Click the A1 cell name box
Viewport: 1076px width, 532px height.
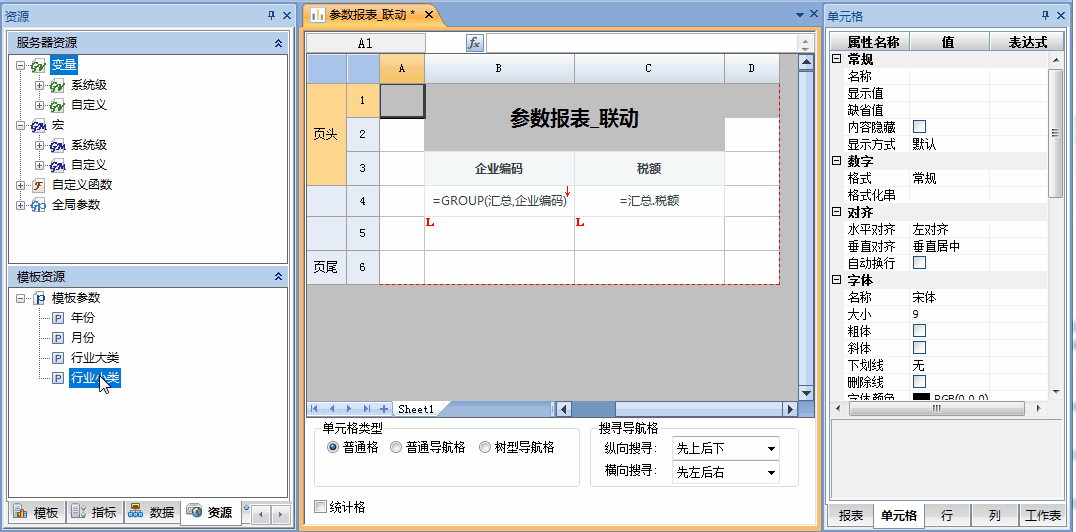[365, 43]
